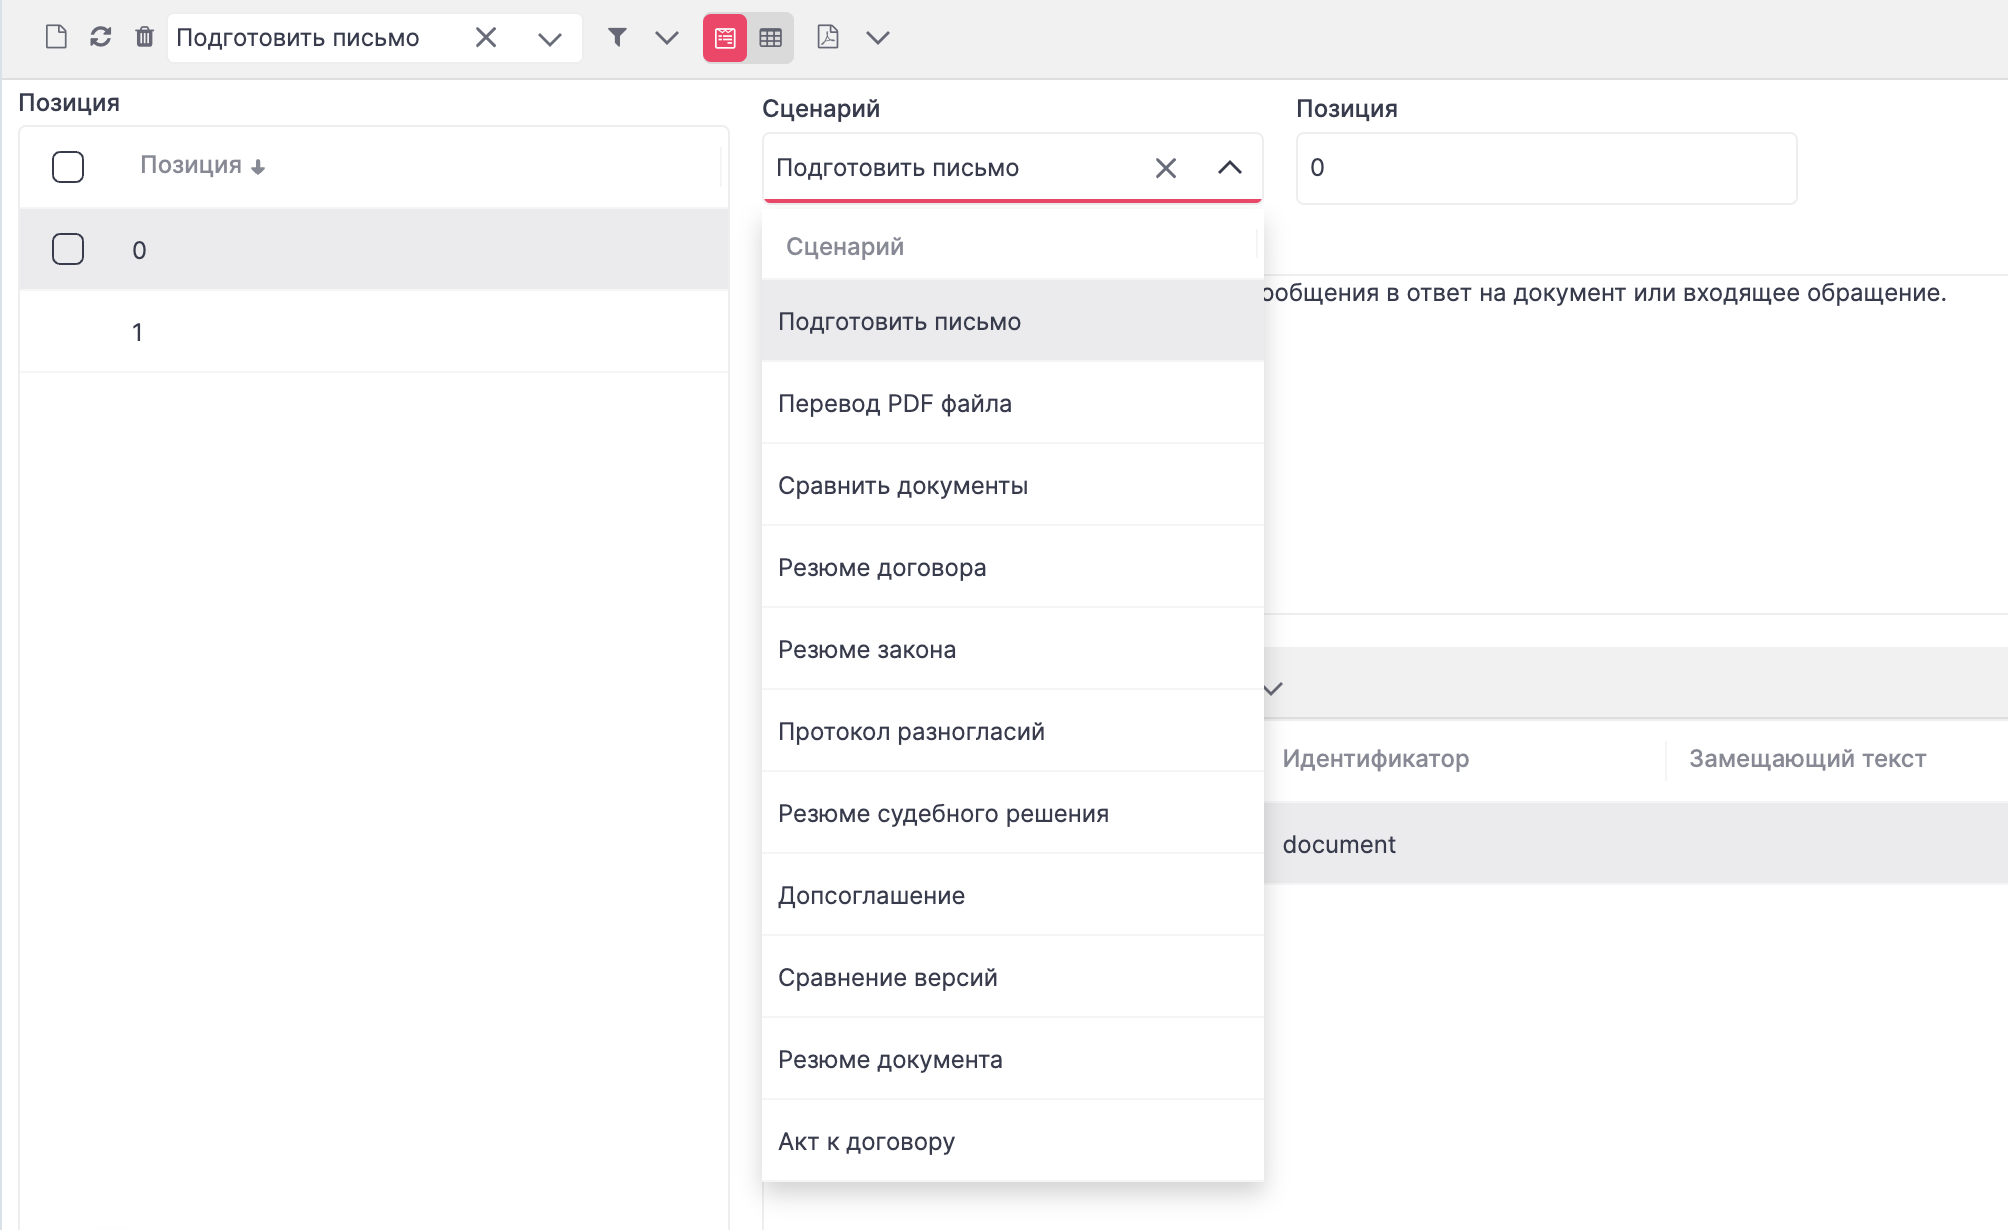
Task: Pick Резюме судебного решения option
Action: pos(1012,813)
